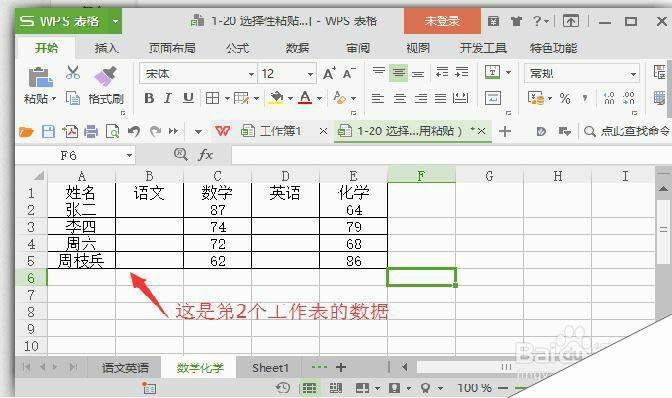This screenshot has width=672, height=398.
Task: Select normal view icon in status bar
Action: pos(309,388)
